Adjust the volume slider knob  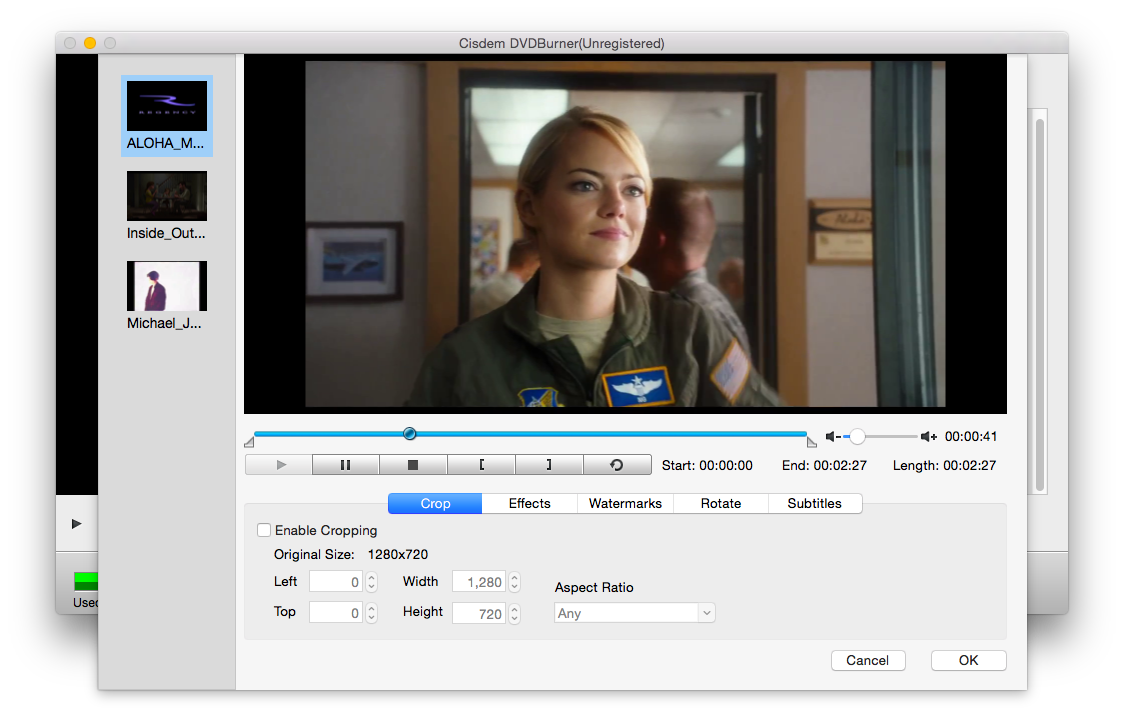coord(857,436)
